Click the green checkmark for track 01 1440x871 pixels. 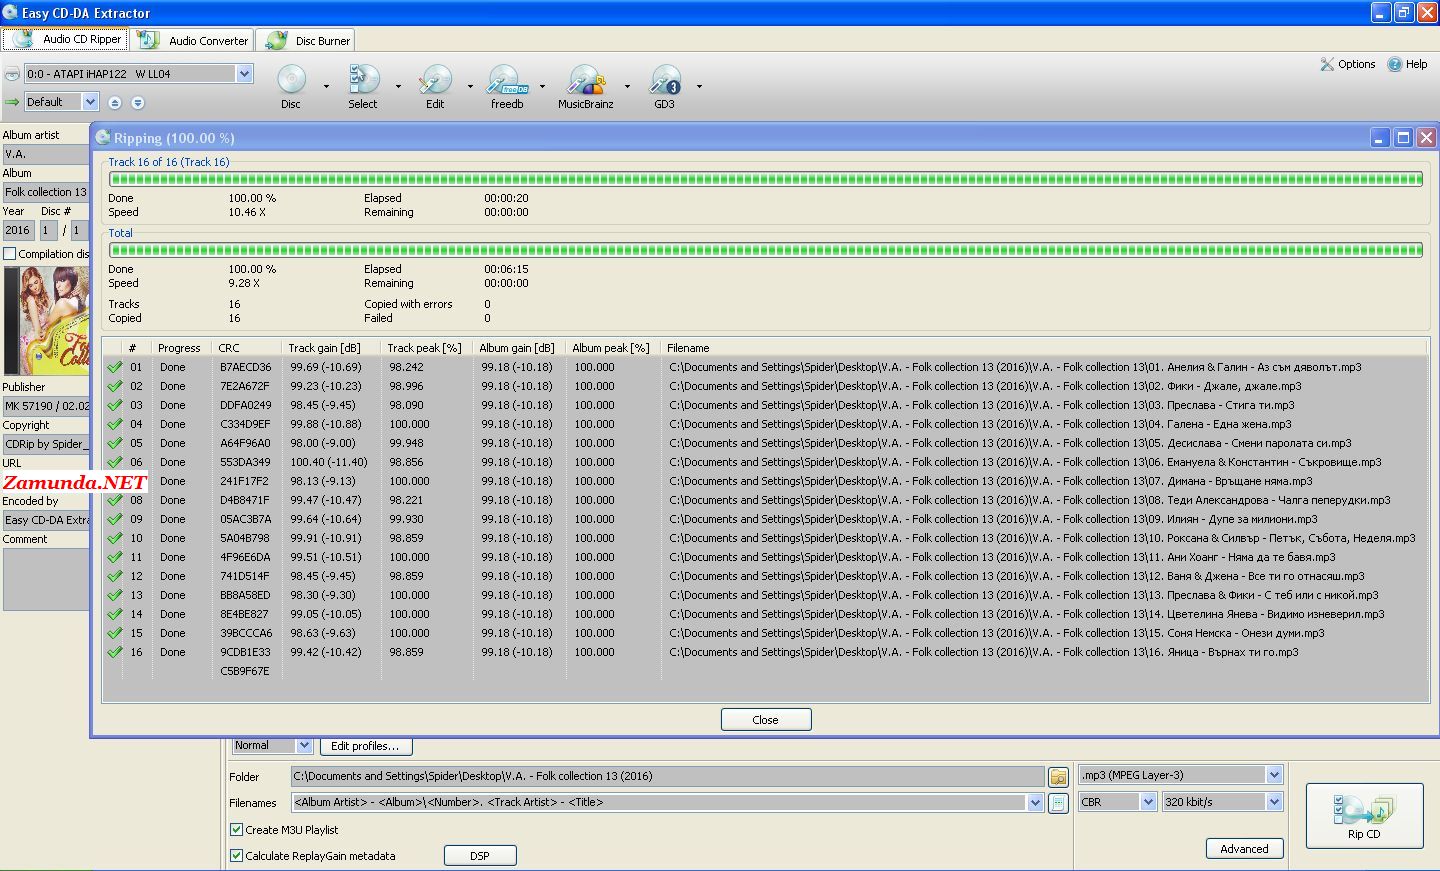tap(115, 367)
